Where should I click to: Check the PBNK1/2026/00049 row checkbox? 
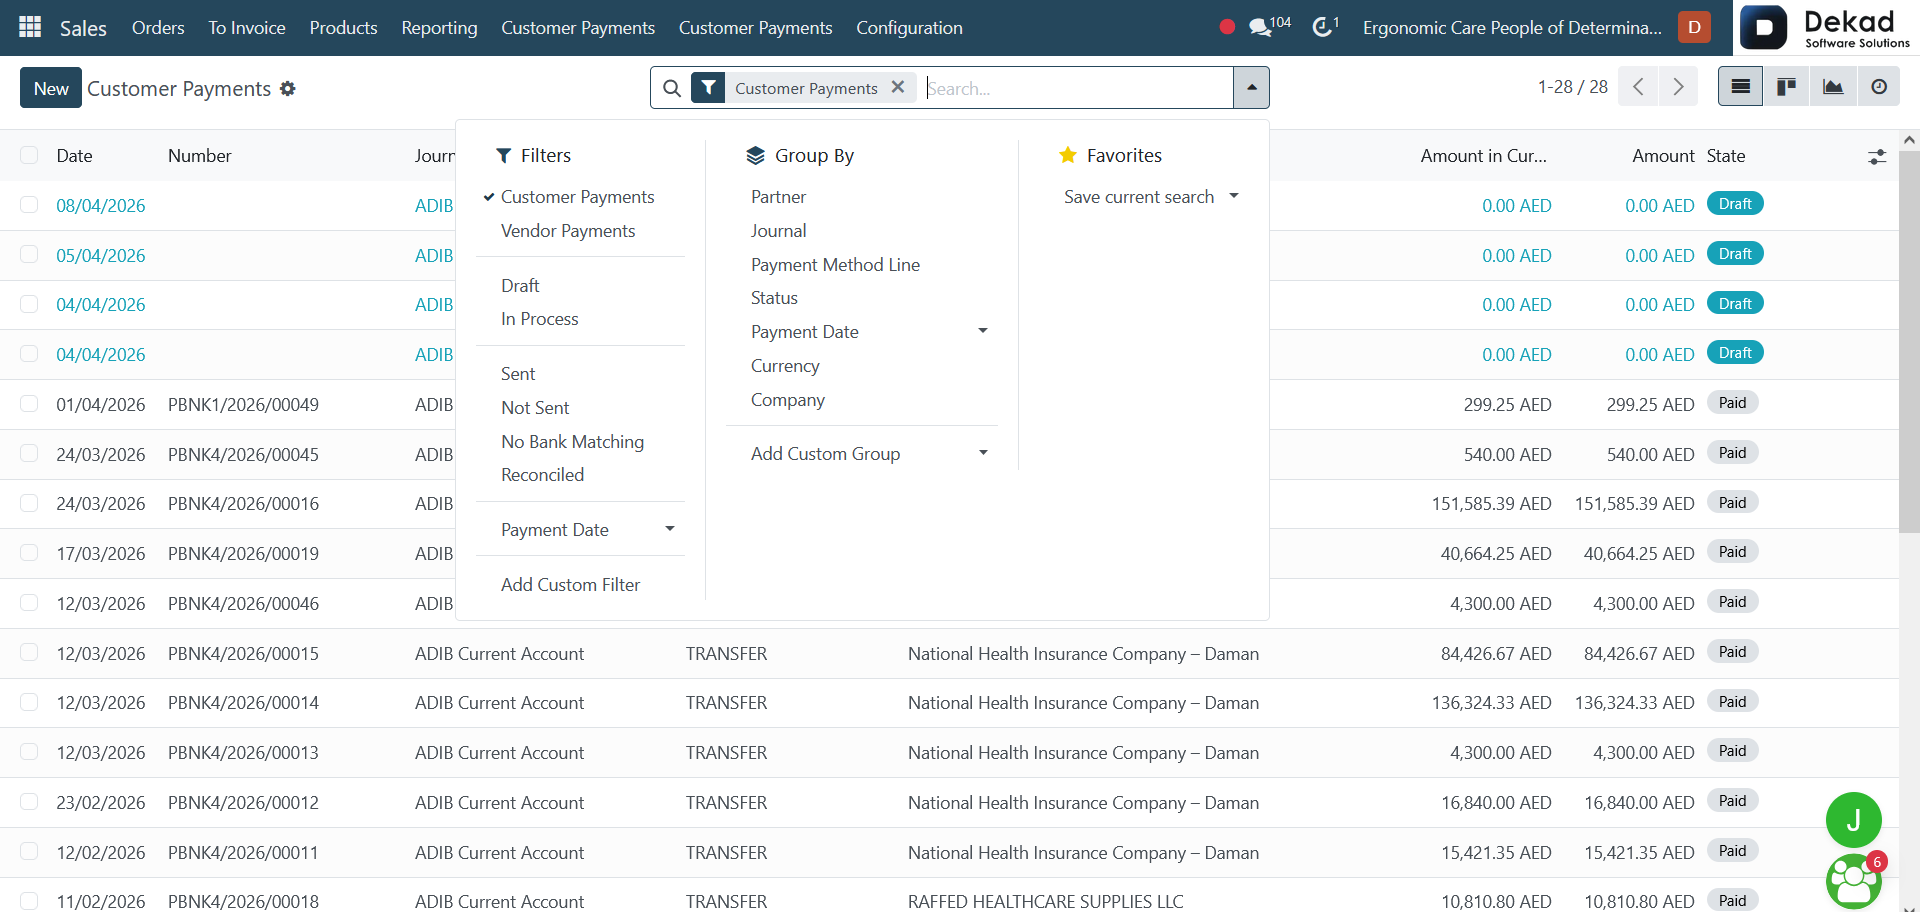tap(29, 404)
